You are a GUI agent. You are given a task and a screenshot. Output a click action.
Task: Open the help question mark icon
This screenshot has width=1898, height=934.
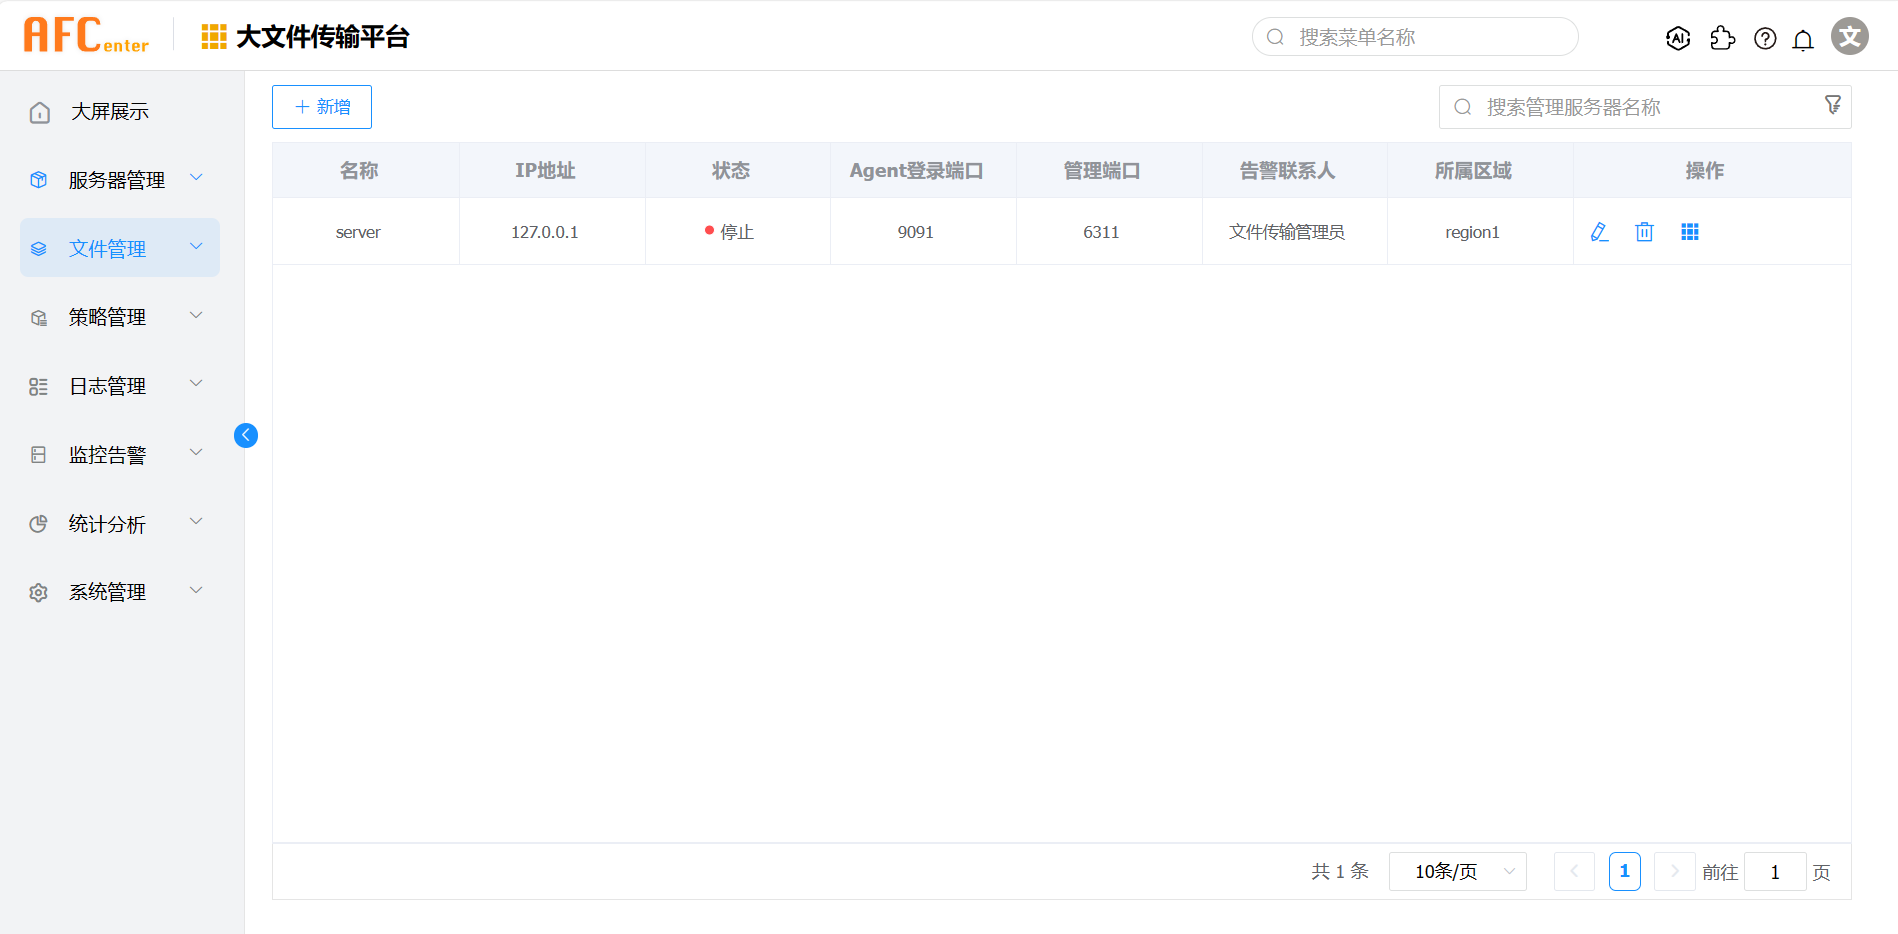(1765, 38)
